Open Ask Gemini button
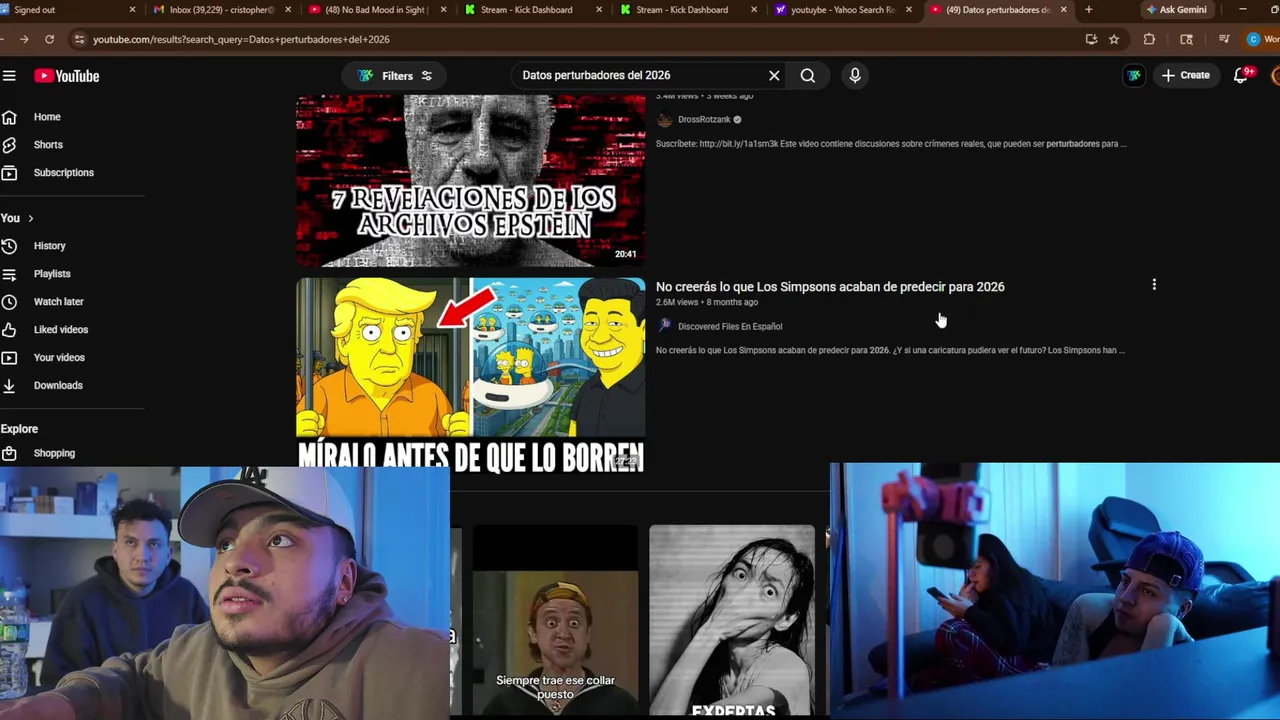This screenshot has height=720, width=1280. pos(1176,10)
